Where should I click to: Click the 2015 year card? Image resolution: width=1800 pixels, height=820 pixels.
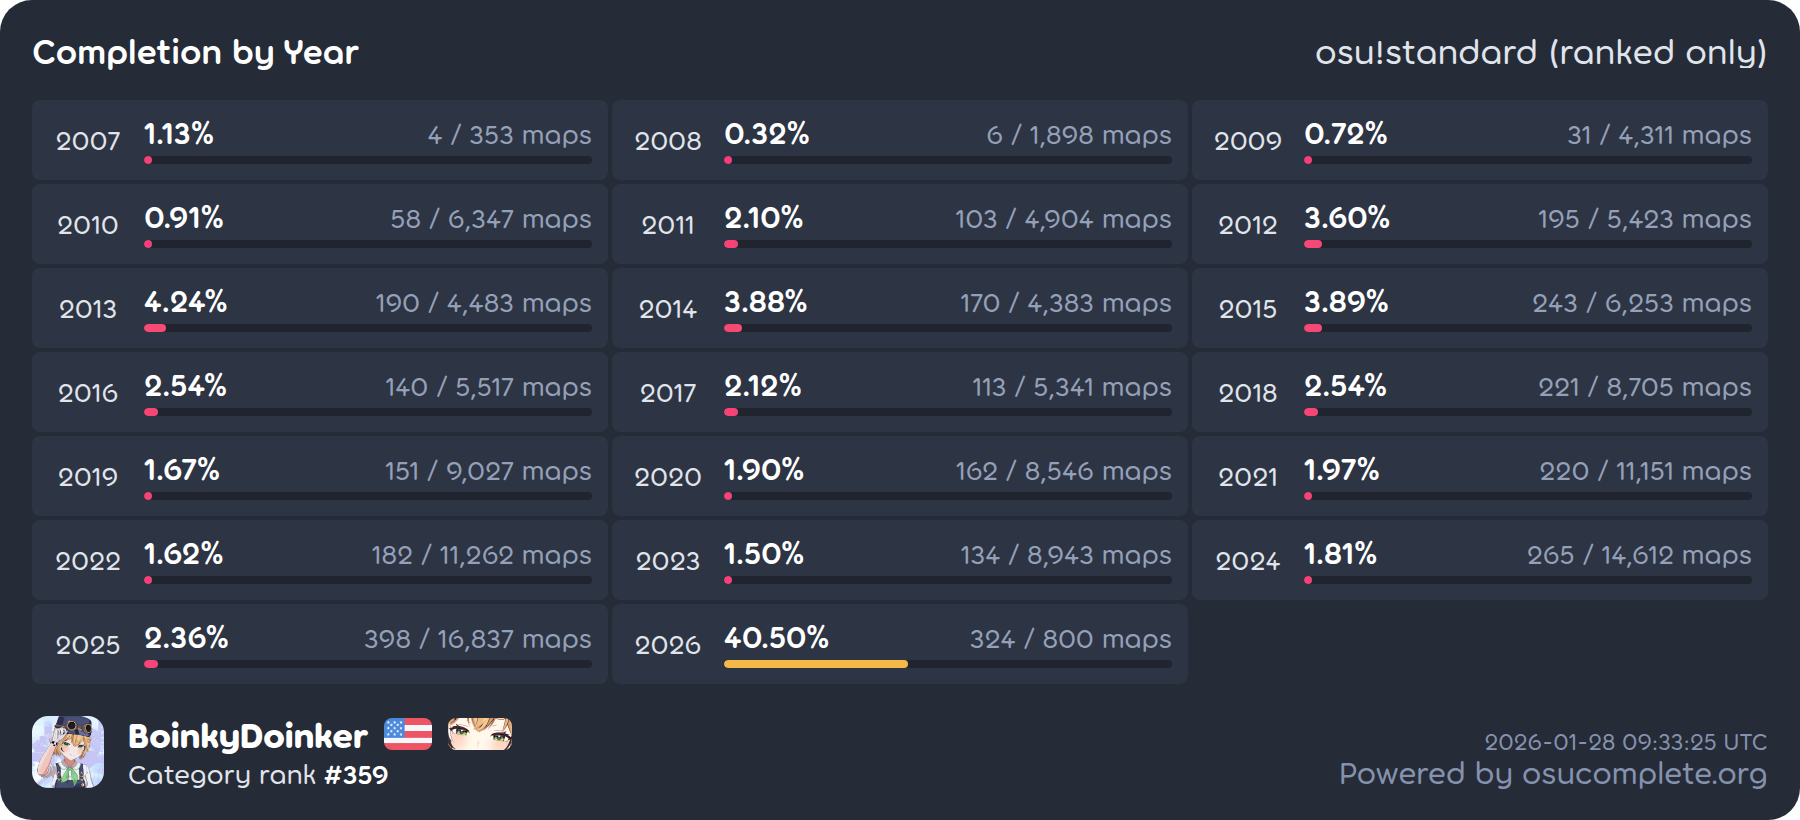(x=1480, y=308)
